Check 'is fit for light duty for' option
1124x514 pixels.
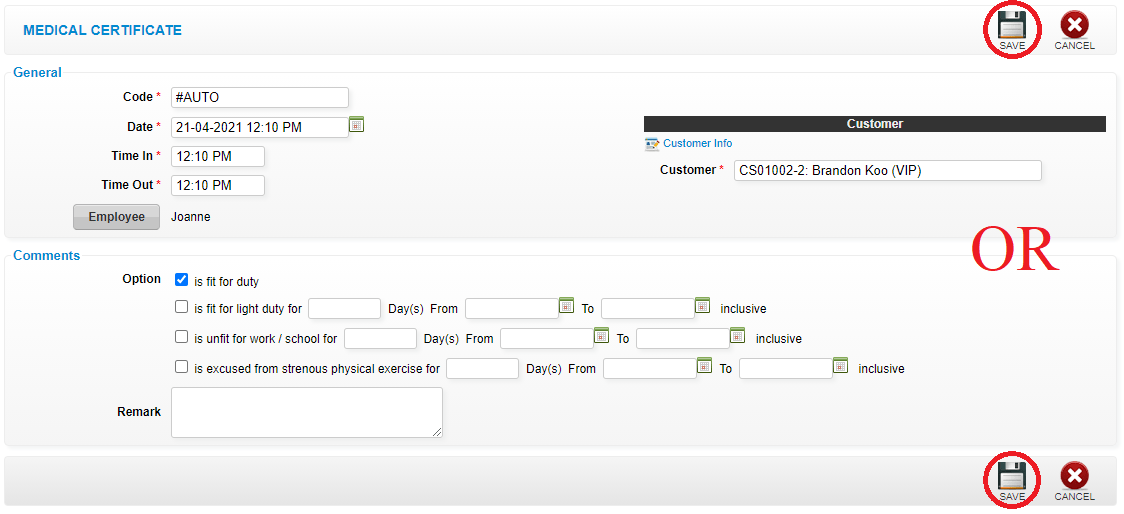click(181, 307)
